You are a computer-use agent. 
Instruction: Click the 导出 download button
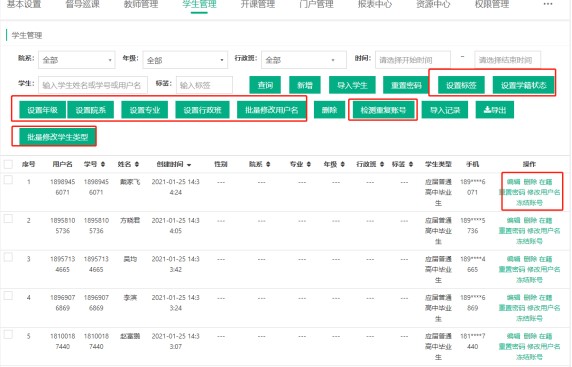click(x=495, y=110)
